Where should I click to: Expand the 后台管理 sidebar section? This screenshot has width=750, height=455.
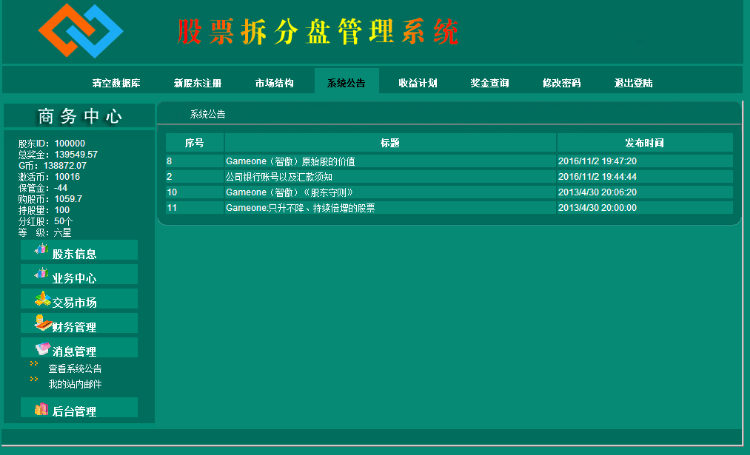pos(79,408)
